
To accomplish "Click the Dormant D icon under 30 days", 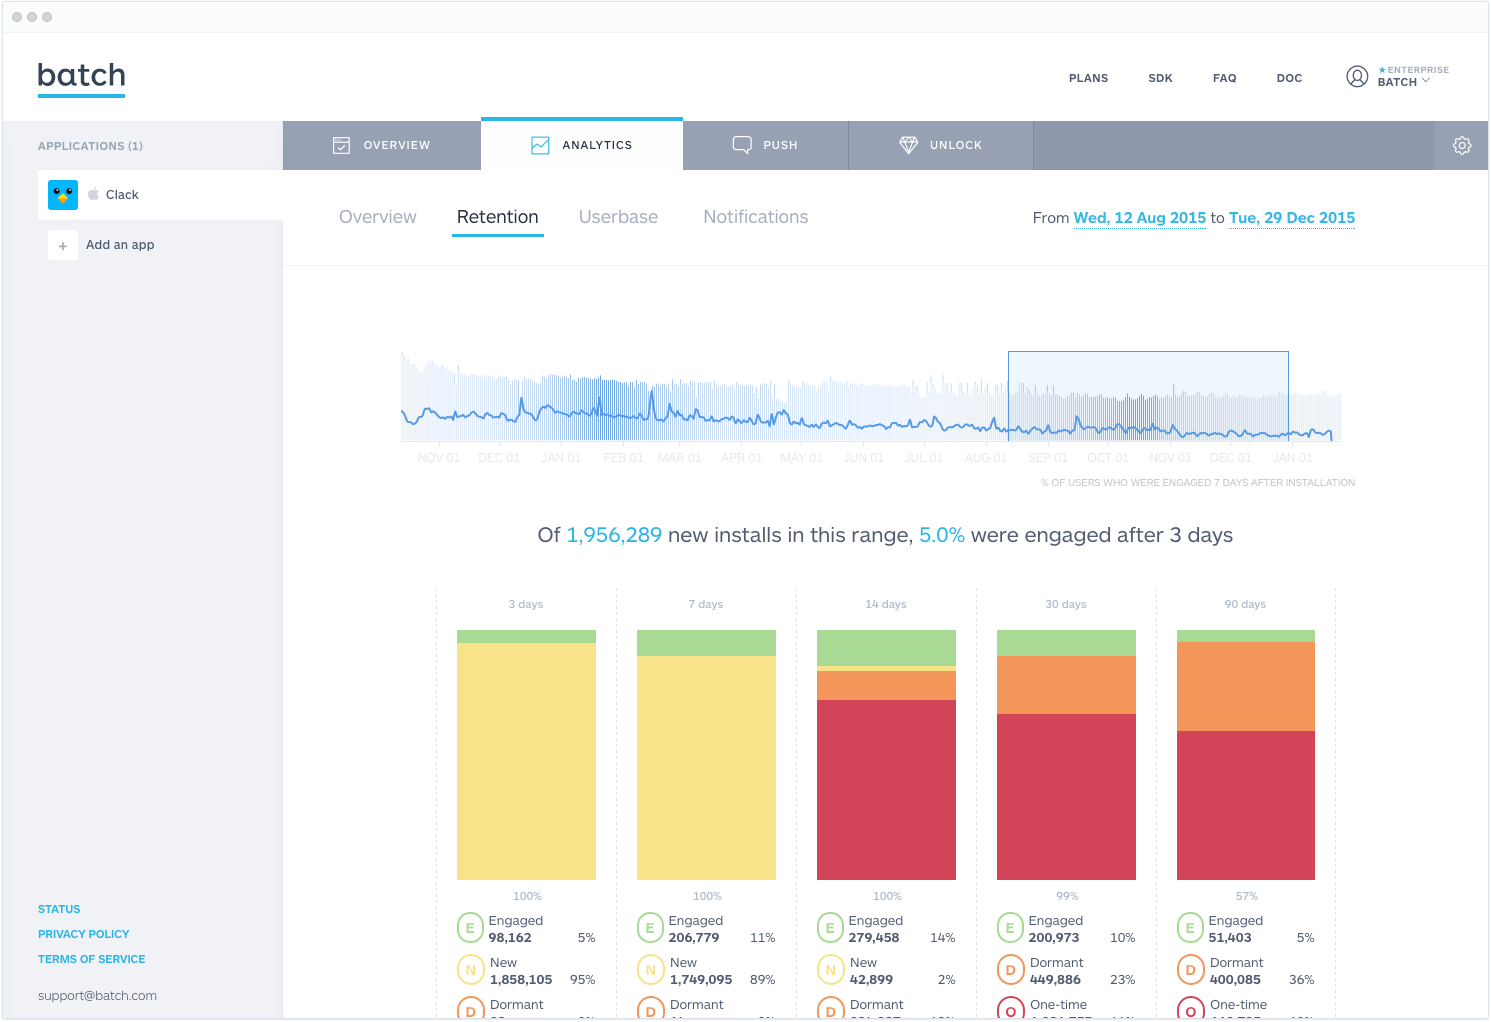I will click(1010, 971).
